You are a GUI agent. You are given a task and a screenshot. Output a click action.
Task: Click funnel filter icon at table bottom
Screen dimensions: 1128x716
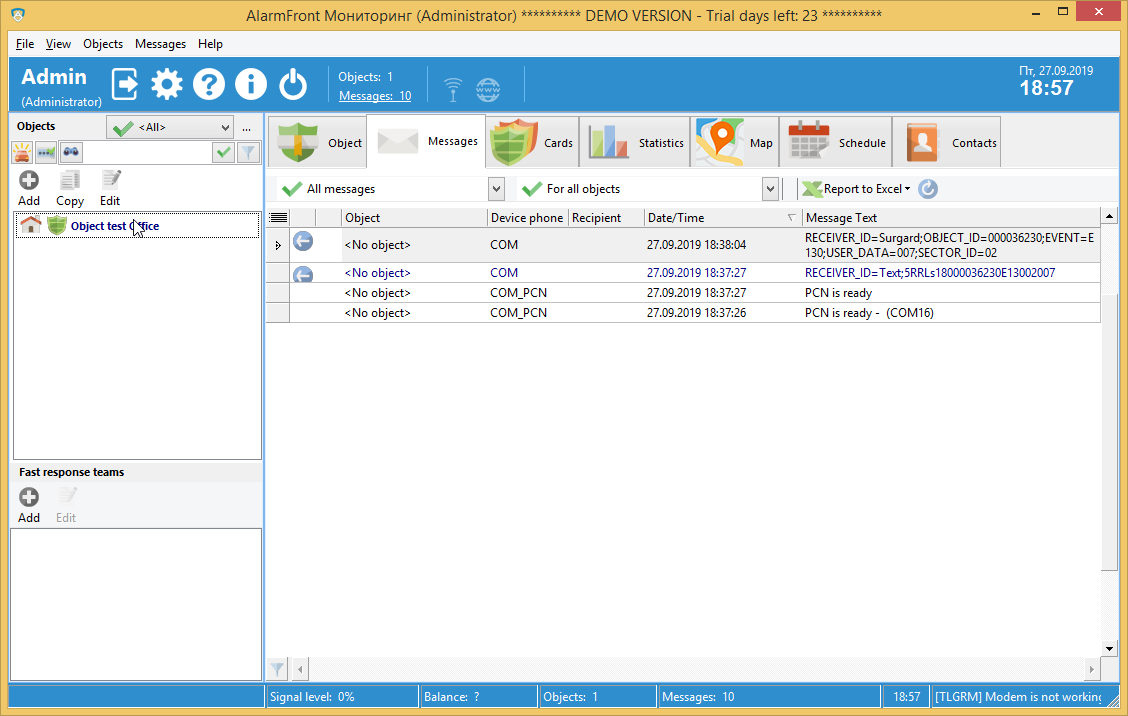point(277,669)
